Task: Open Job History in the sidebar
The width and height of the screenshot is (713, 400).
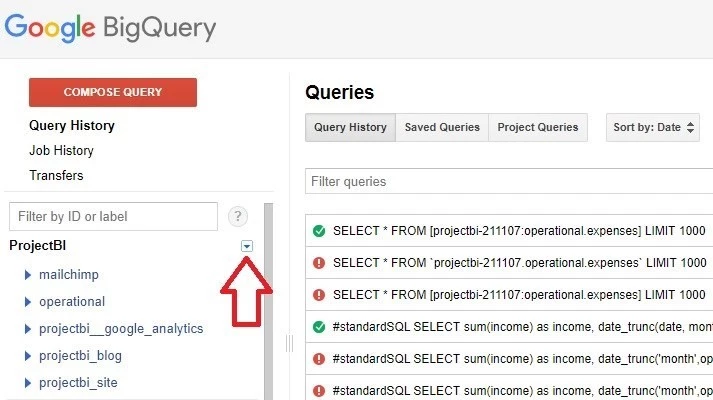Action: [x=61, y=150]
